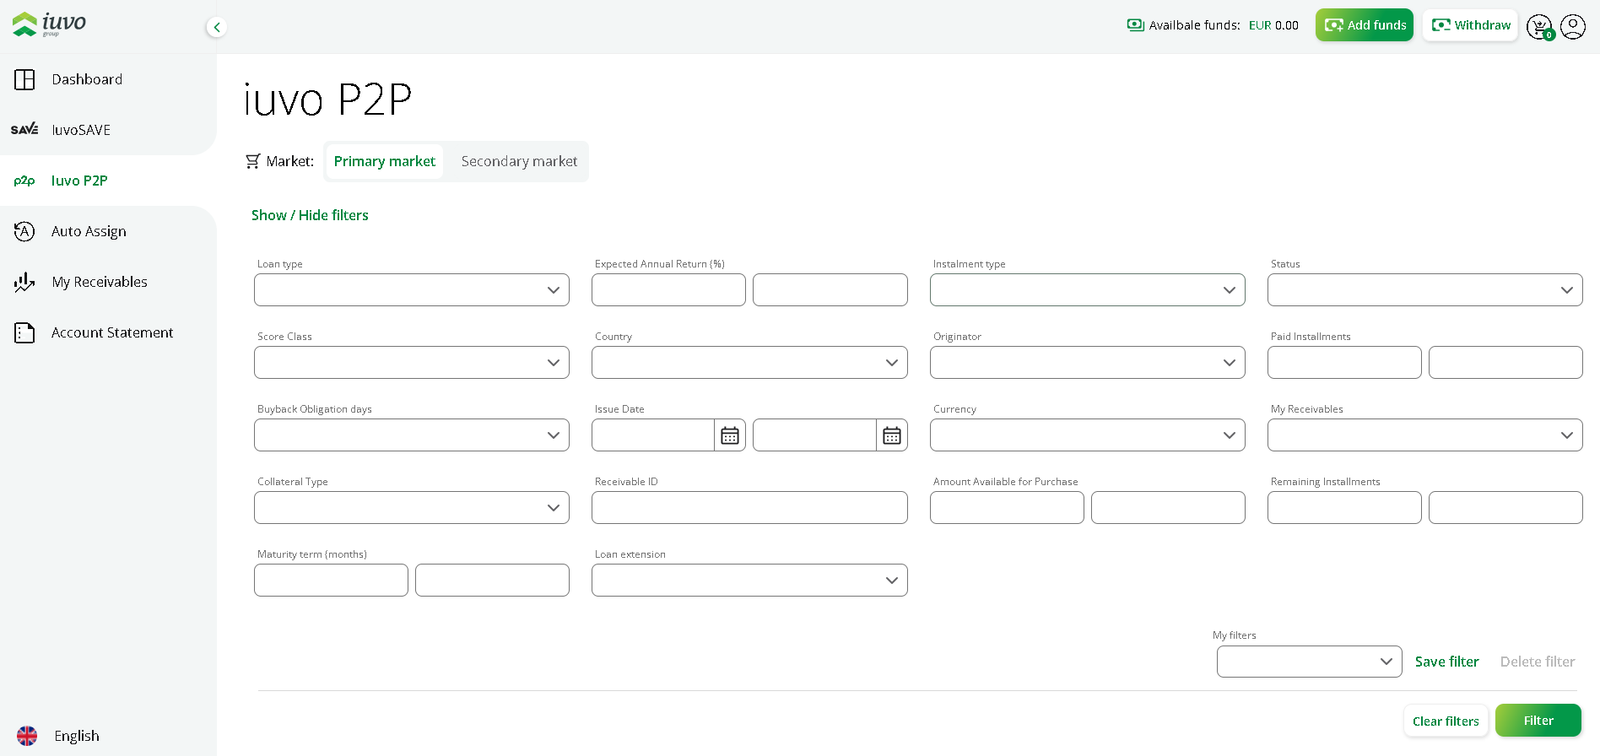This screenshot has height=756, width=1600.
Task: Click the Dashboard panel icon
Action: [x=25, y=79]
